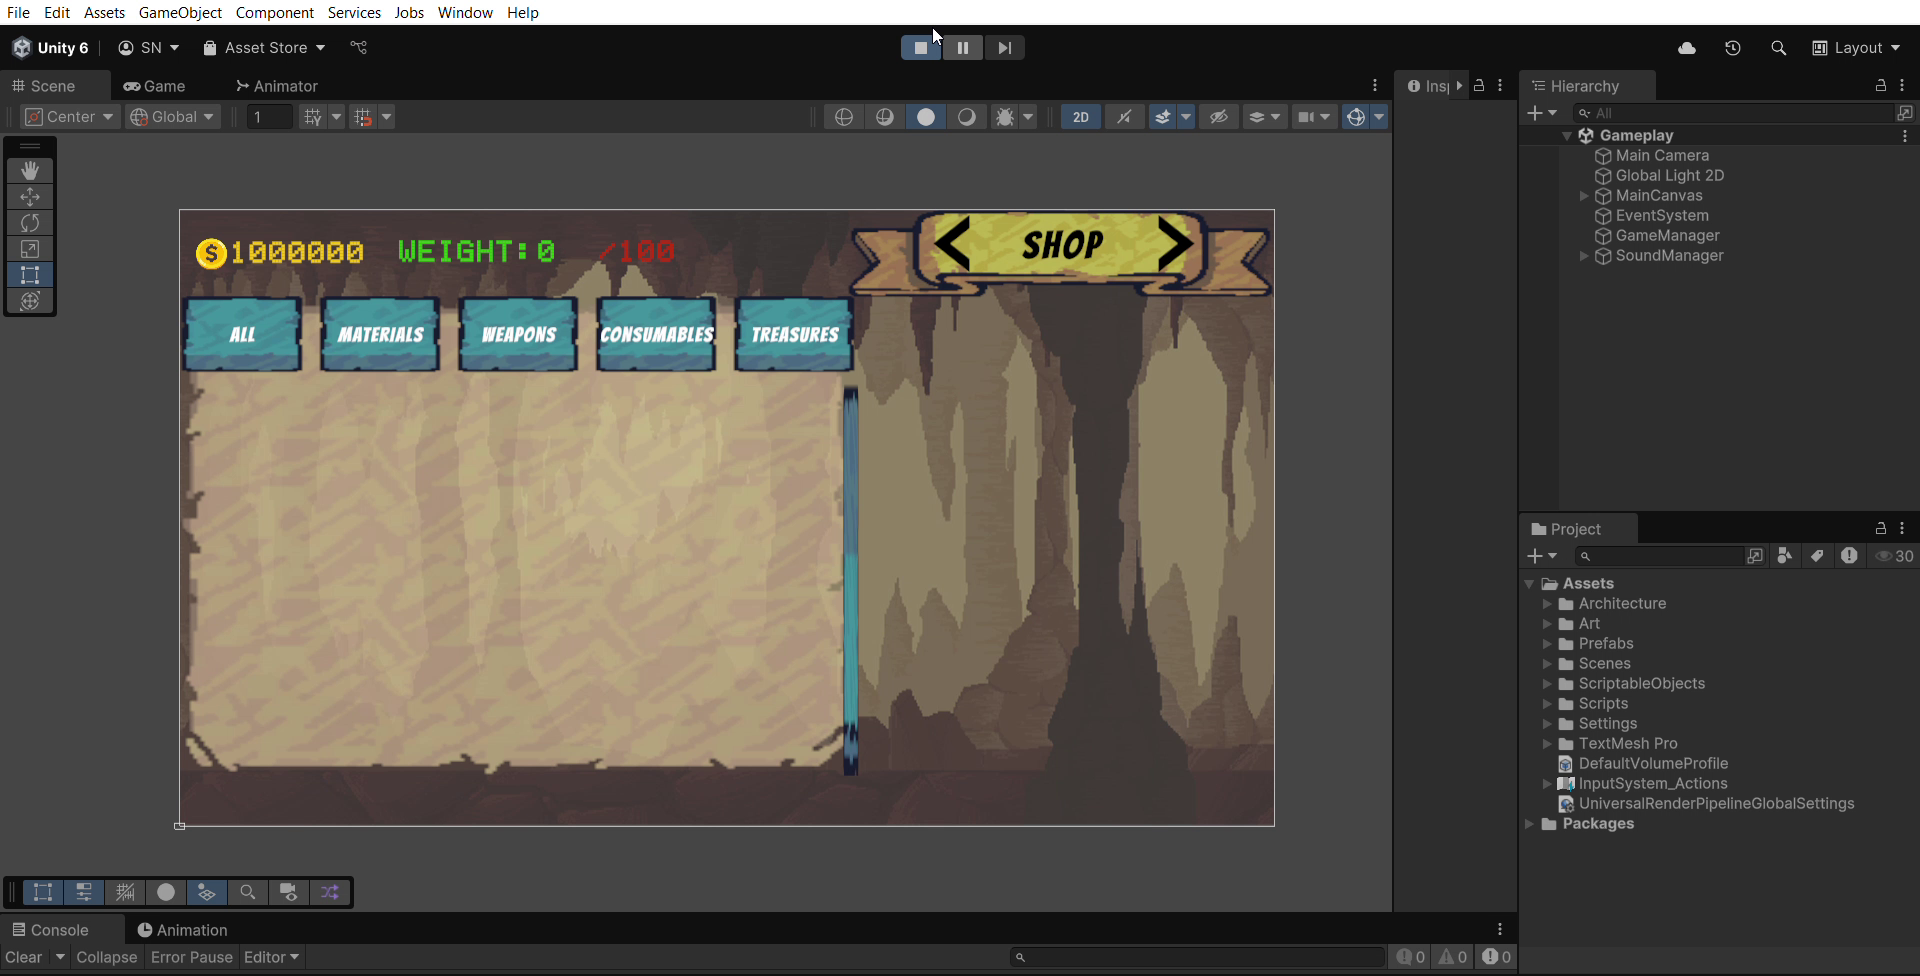Screen dimensions: 1920x976
Task: Expand the SoundManager object
Action: pyautogui.click(x=1584, y=256)
